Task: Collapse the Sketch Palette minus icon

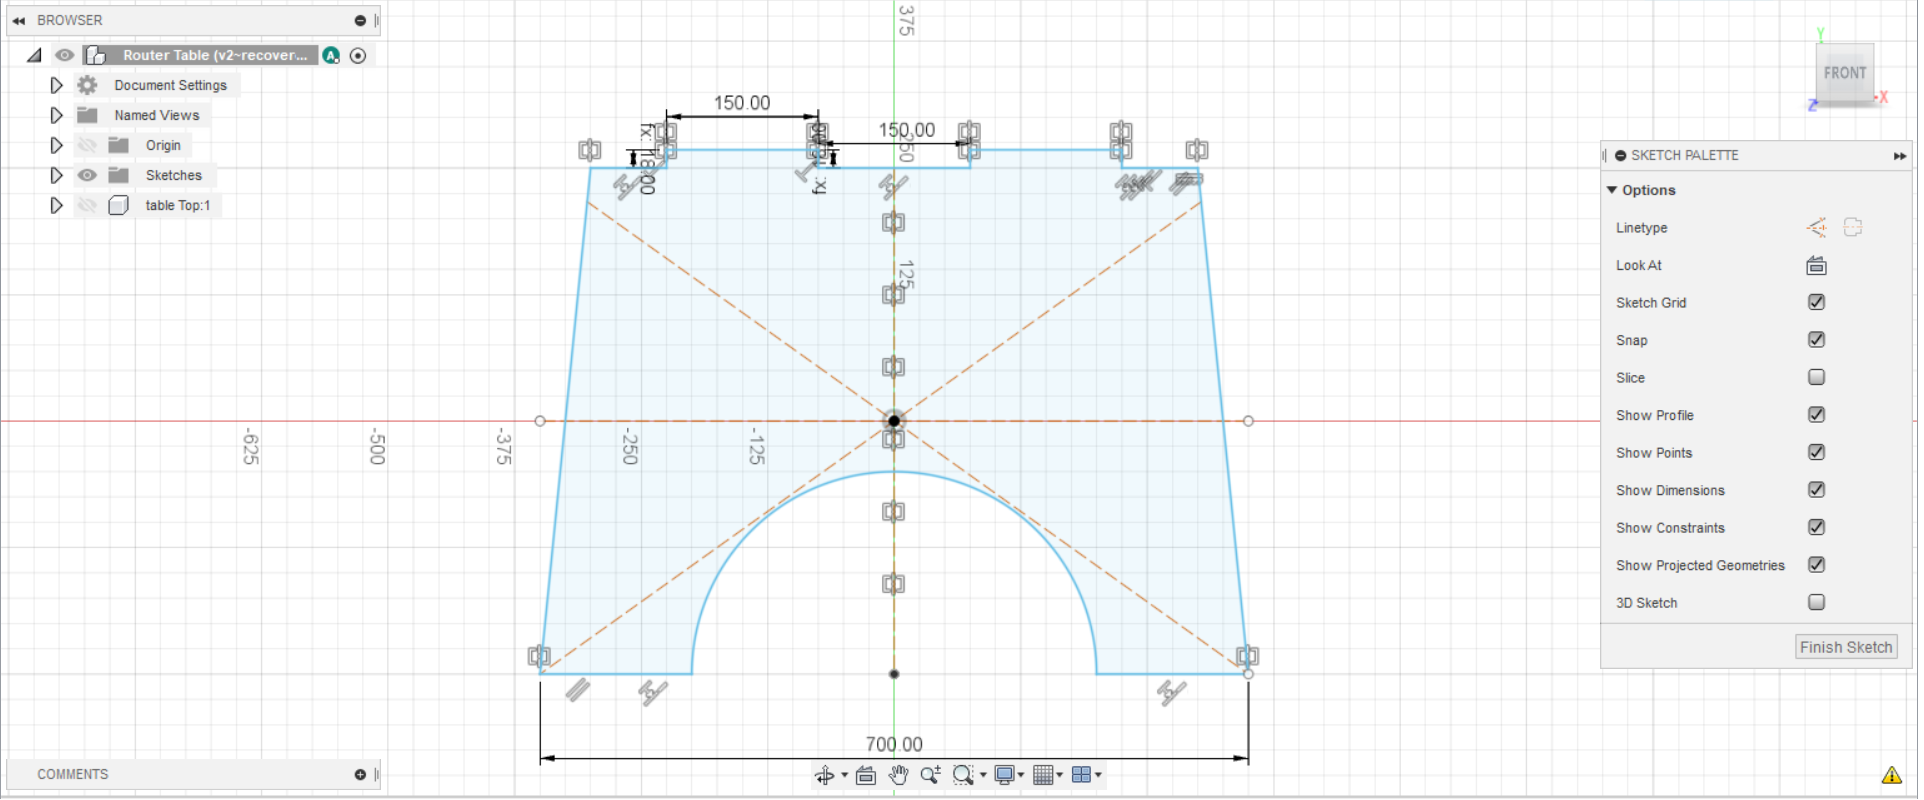Action: [x=1620, y=156]
